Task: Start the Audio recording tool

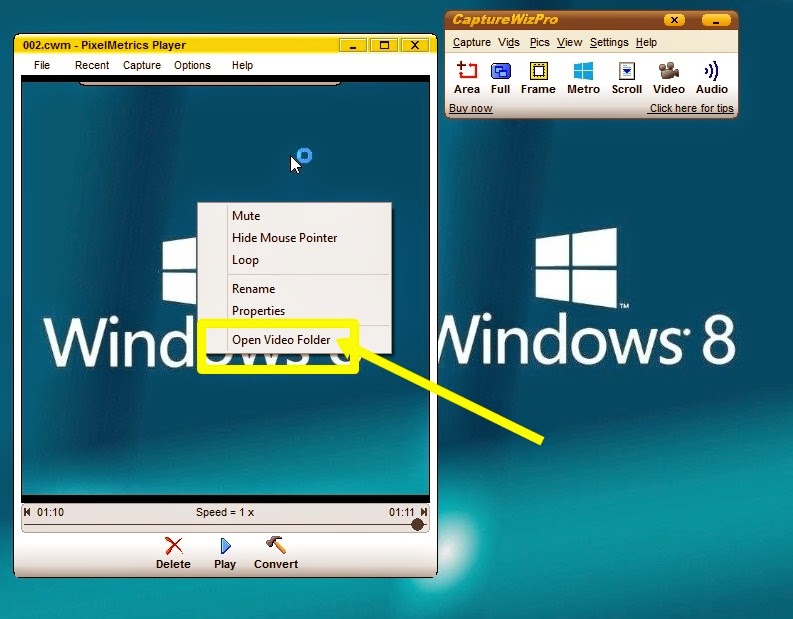Action: tap(712, 78)
